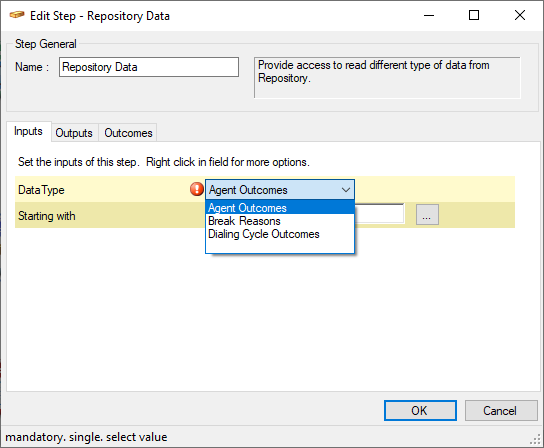This screenshot has height=448, width=544.
Task: Open the ellipsis browse button
Action: click(427, 215)
